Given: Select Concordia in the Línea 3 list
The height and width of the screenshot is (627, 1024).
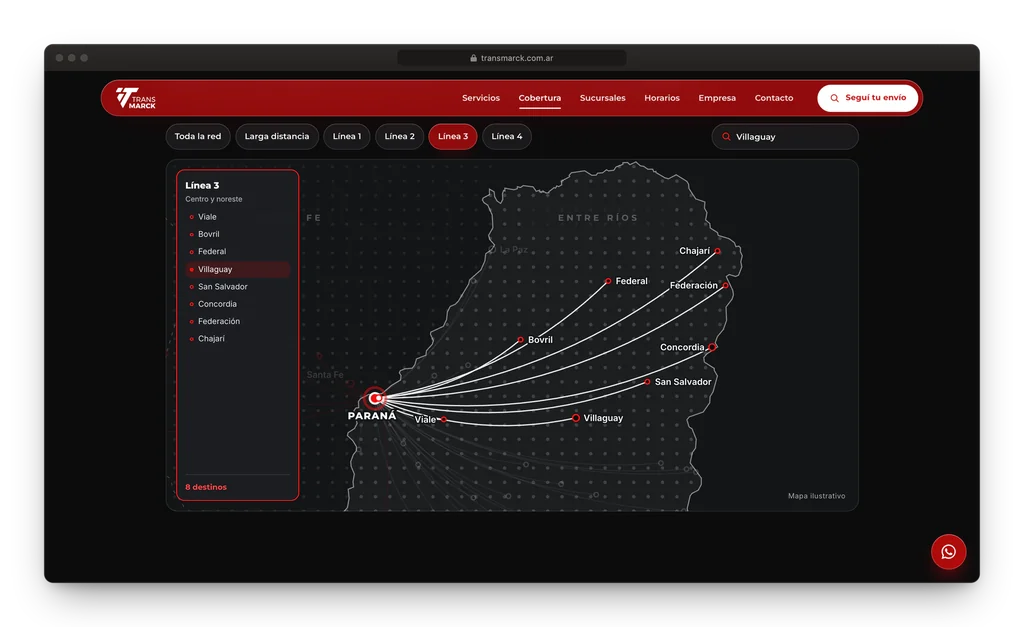Looking at the screenshot, I should [238, 304].
